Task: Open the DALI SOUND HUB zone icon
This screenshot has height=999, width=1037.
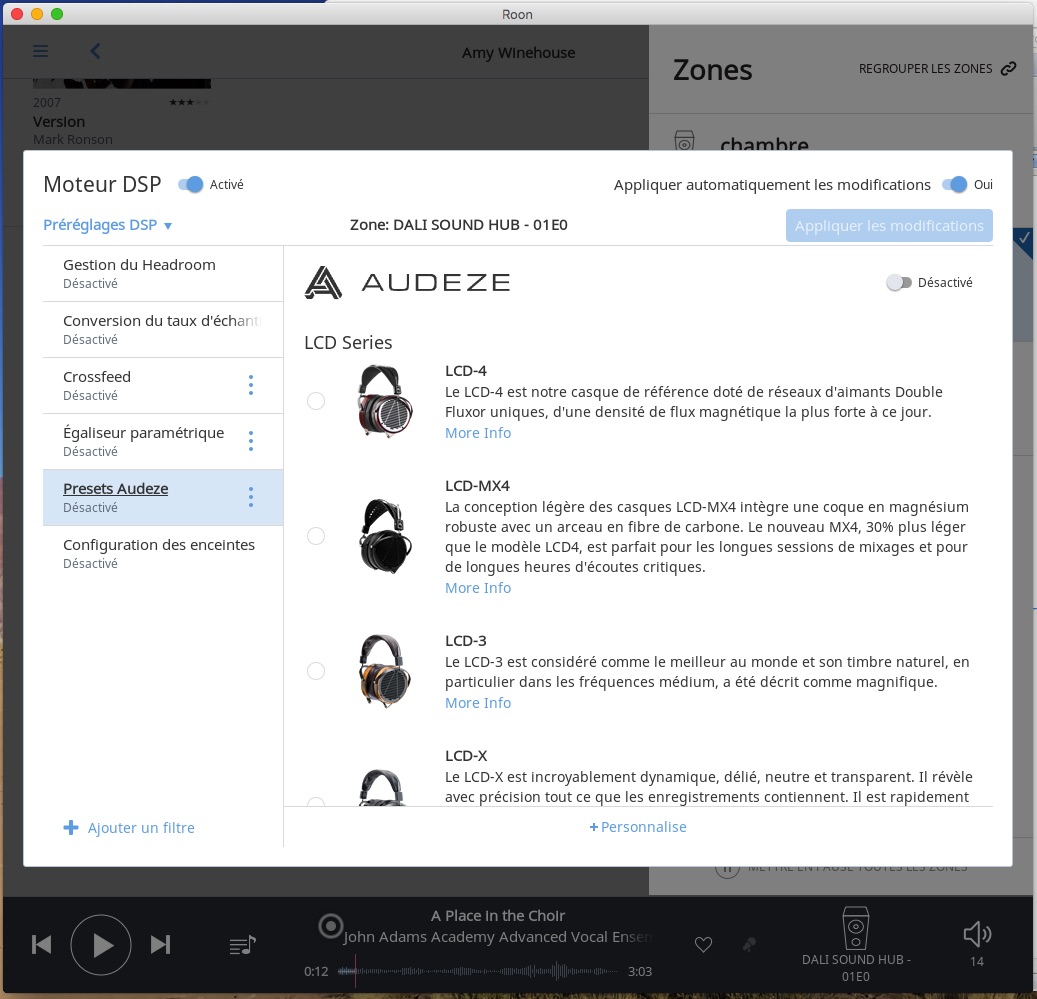Action: (x=856, y=927)
